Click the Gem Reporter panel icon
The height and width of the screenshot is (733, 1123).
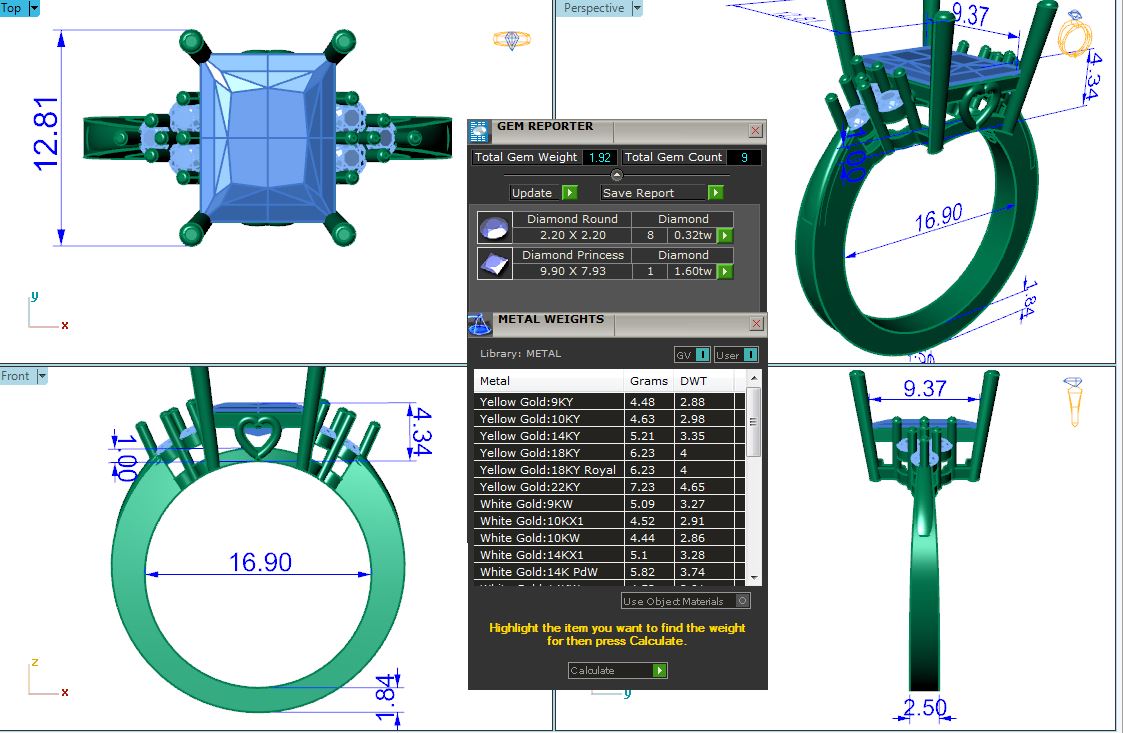click(480, 132)
